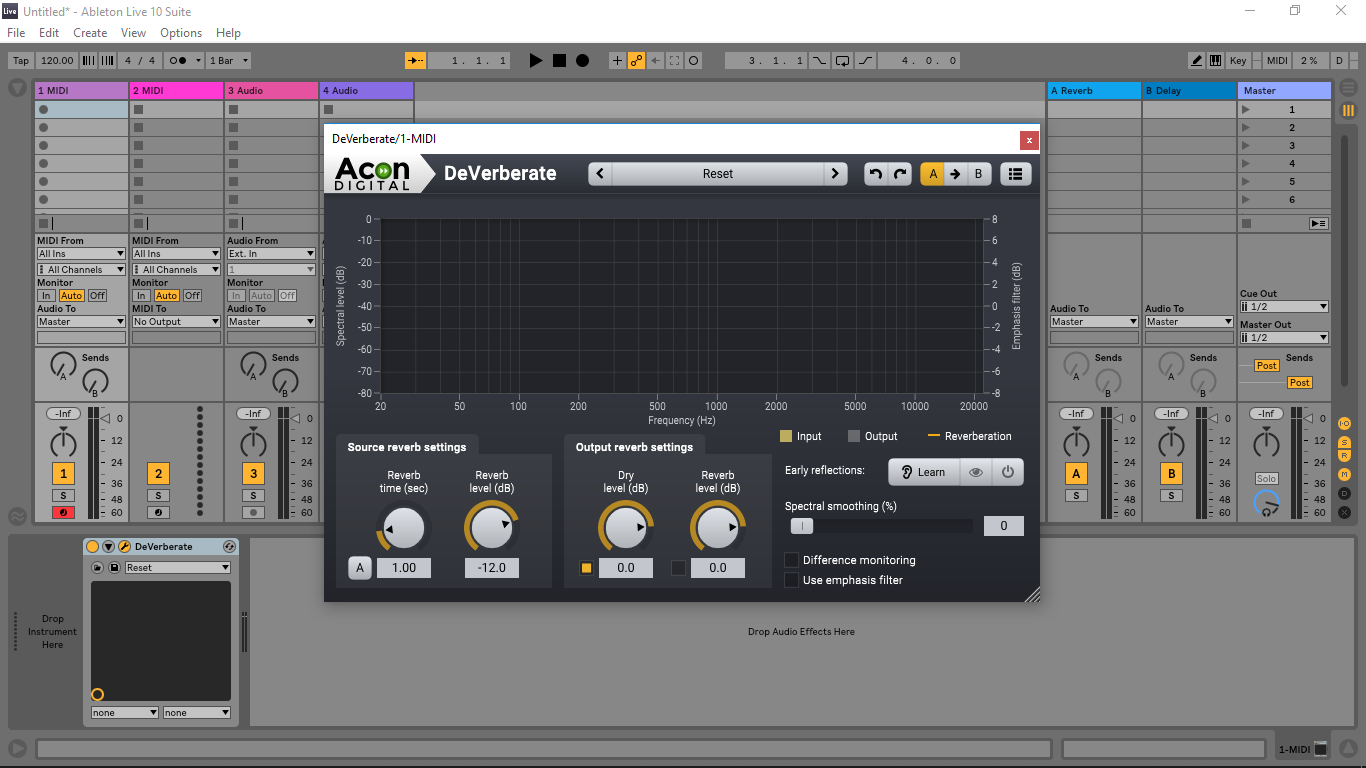Screen dimensions: 1366x768
Task: Click the Dry level knob
Action: click(626, 527)
